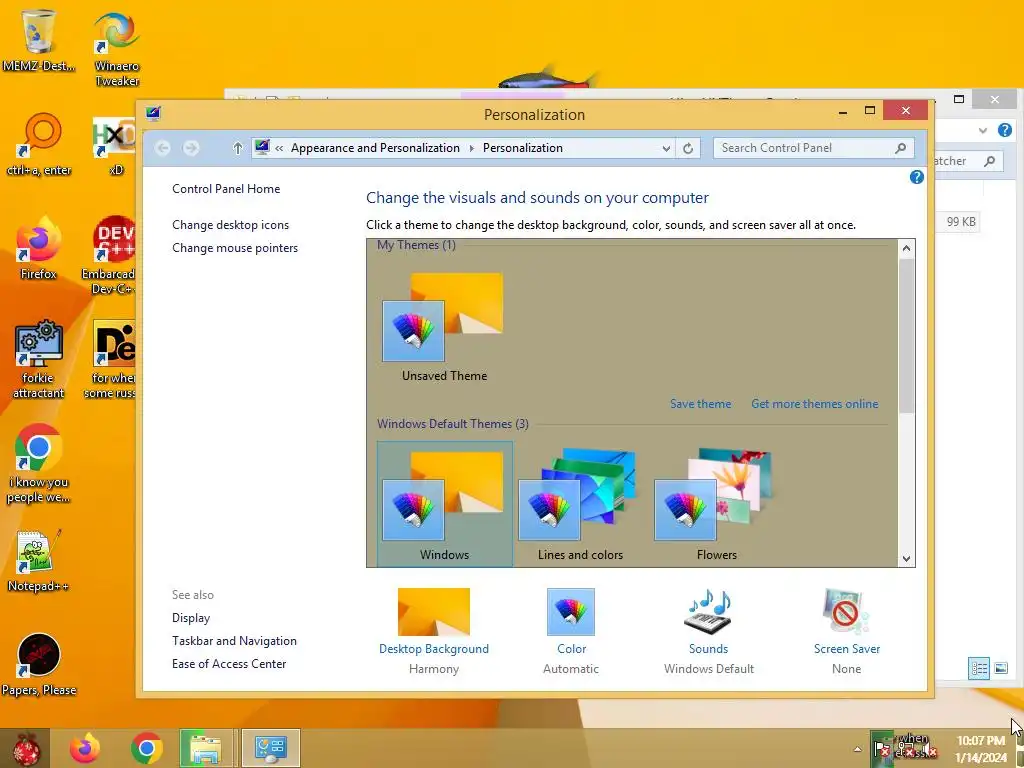Screen dimensions: 1024x768
Task: Click the help icon in background Explorer window
Action: (x=1004, y=130)
